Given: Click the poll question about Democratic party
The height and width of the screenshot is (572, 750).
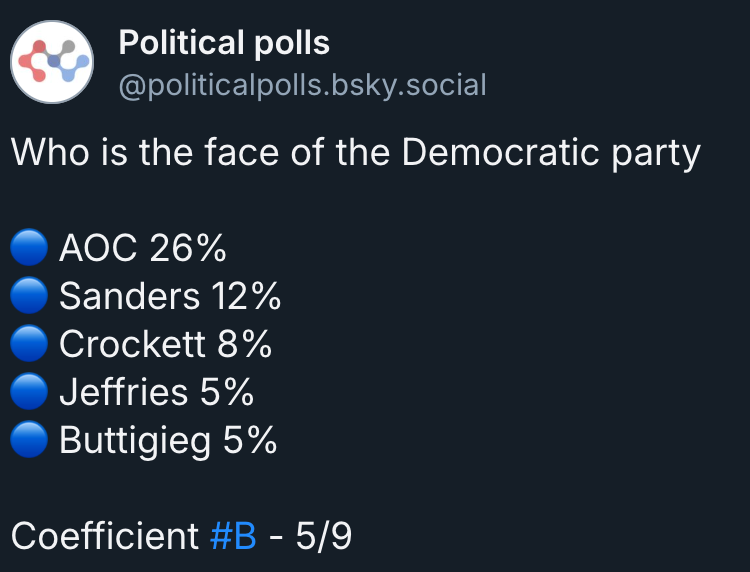Looking at the screenshot, I should pyautogui.click(x=356, y=153).
